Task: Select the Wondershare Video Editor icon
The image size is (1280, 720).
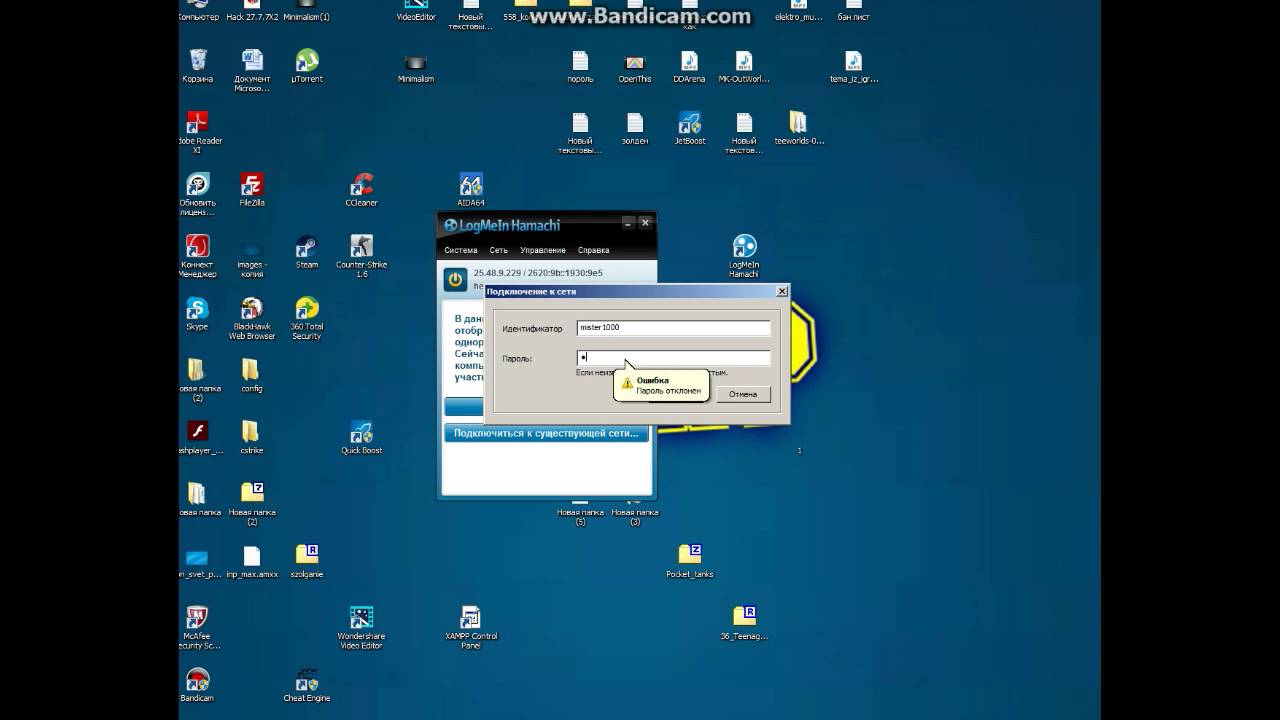Action: click(x=361, y=628)
